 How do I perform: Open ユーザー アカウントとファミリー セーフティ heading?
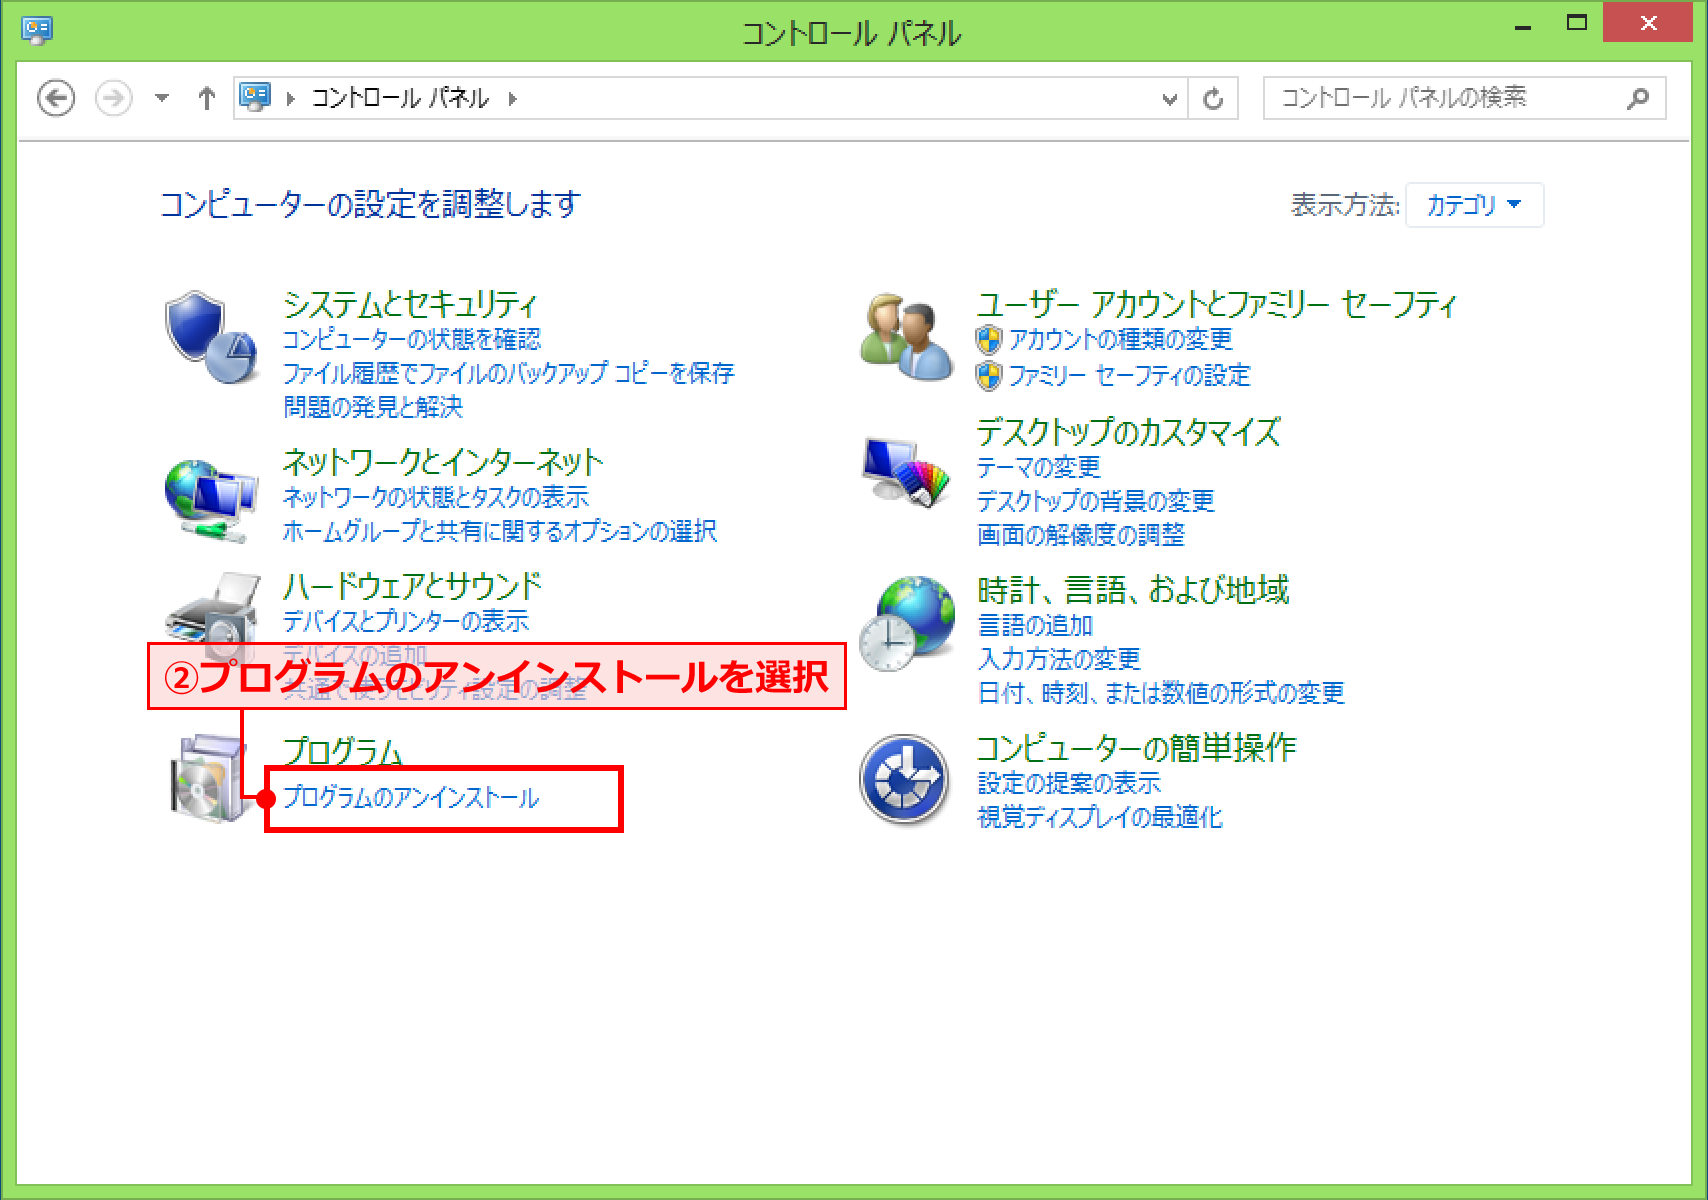1217,303
